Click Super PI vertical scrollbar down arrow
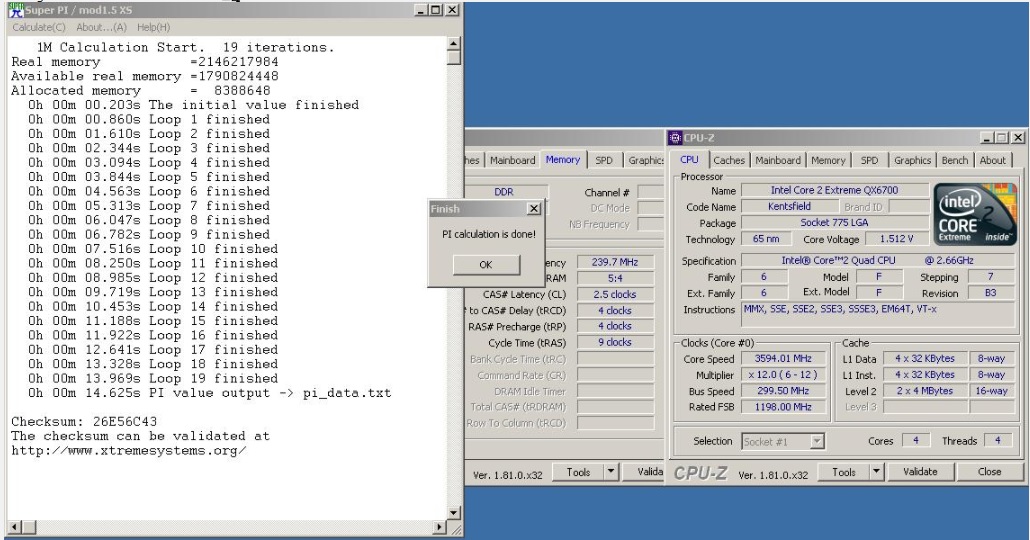 453,512
